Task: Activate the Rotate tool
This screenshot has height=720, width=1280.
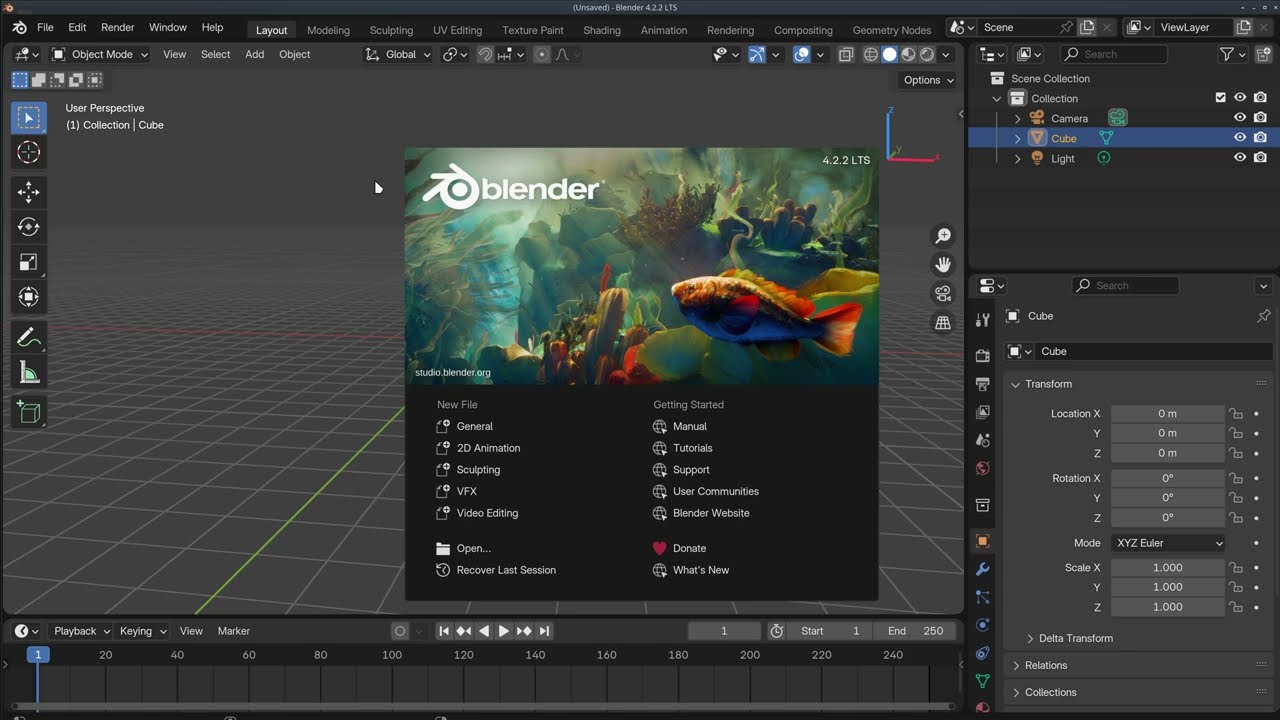Action: 29,227
